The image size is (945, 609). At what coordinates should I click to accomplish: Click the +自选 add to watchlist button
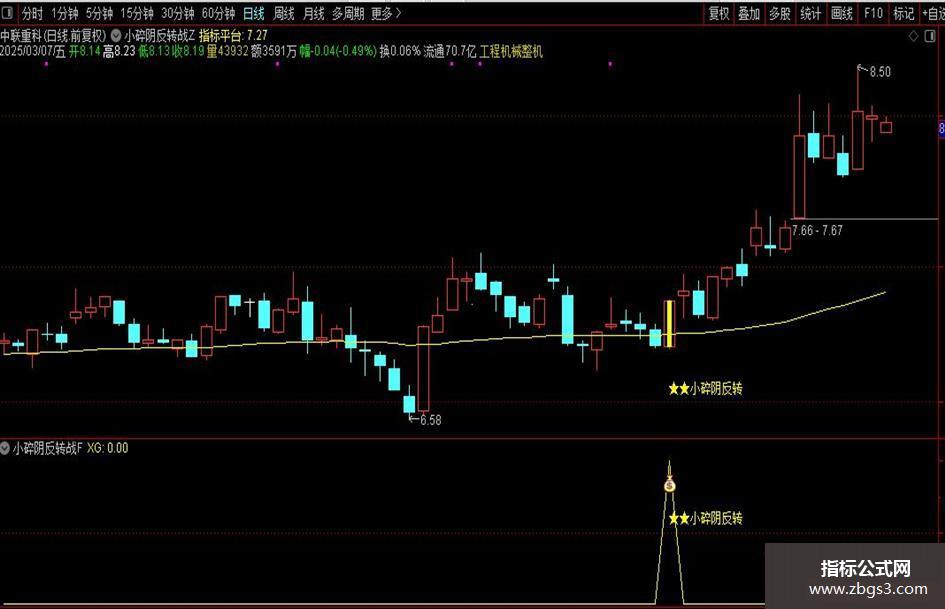[933, 13]
